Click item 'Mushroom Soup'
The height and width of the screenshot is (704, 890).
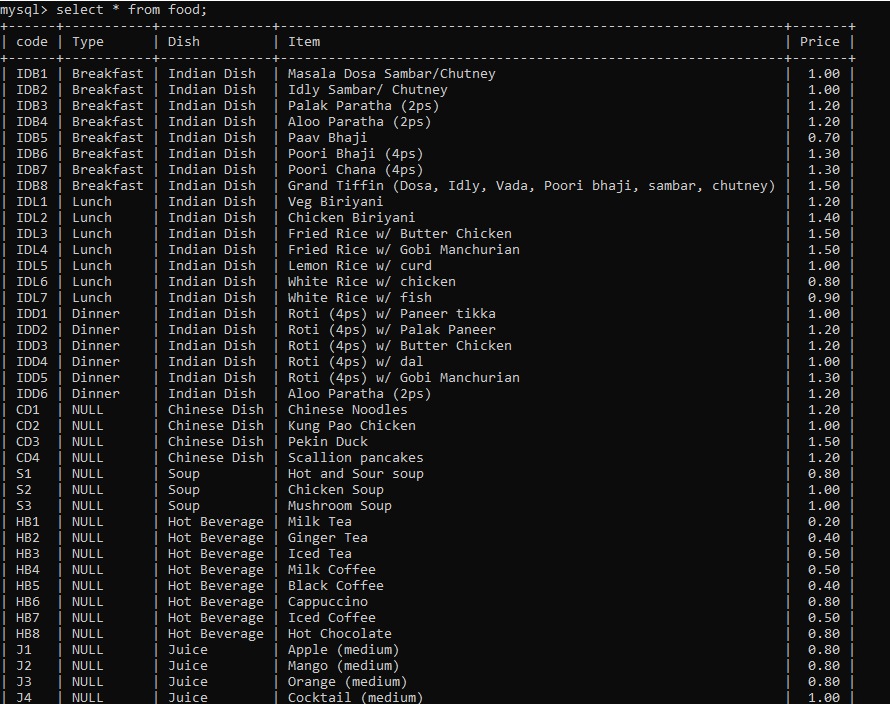339,505
